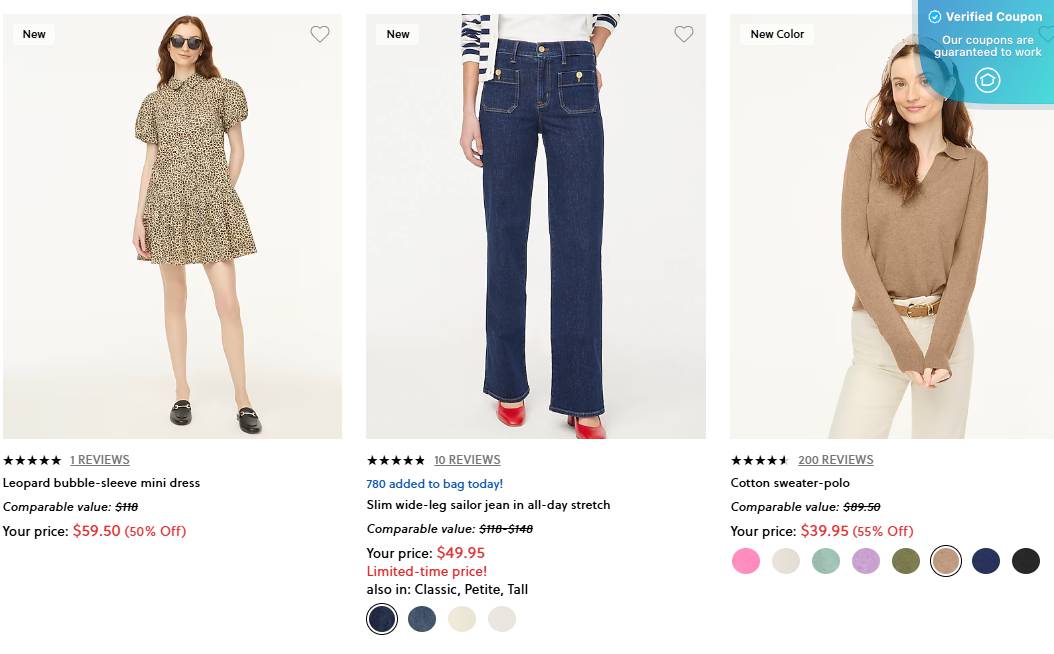Toggle the sailor jean favorite heart off
This screenshot has height=654, width=1054.
(x=684, y=33)
